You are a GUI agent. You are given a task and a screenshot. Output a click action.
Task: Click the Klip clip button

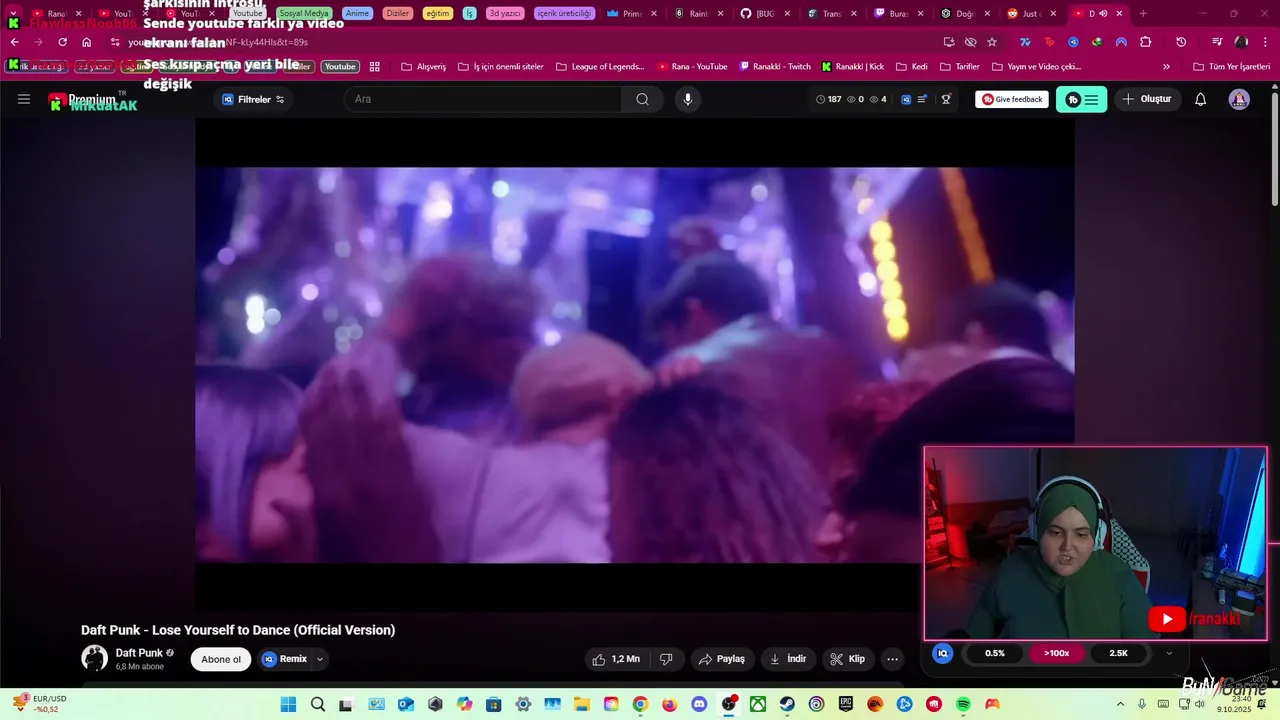[848, 659]
